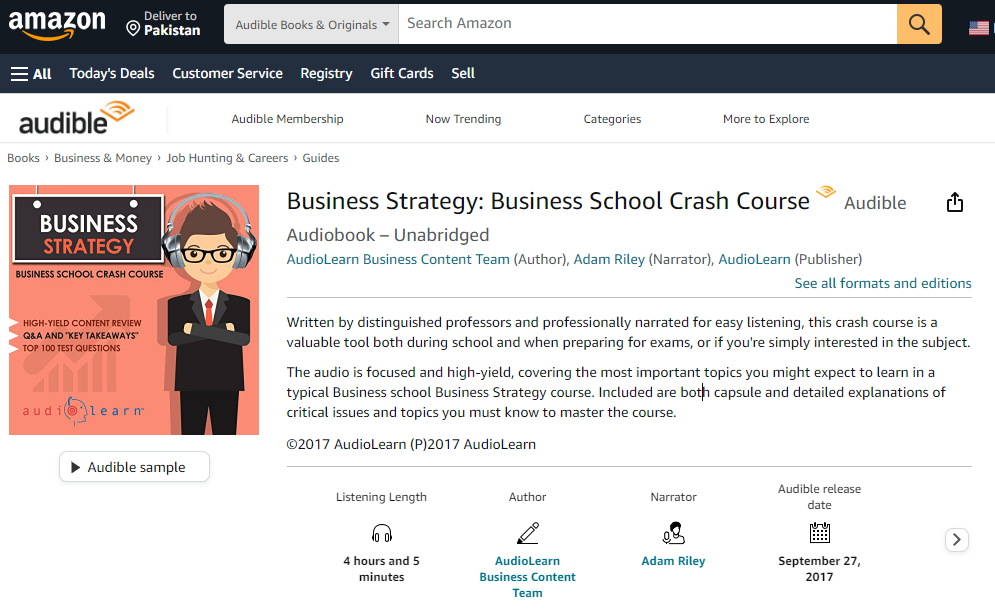Click the 'Audible release date' label
The image size is (995, 609).
819,497
